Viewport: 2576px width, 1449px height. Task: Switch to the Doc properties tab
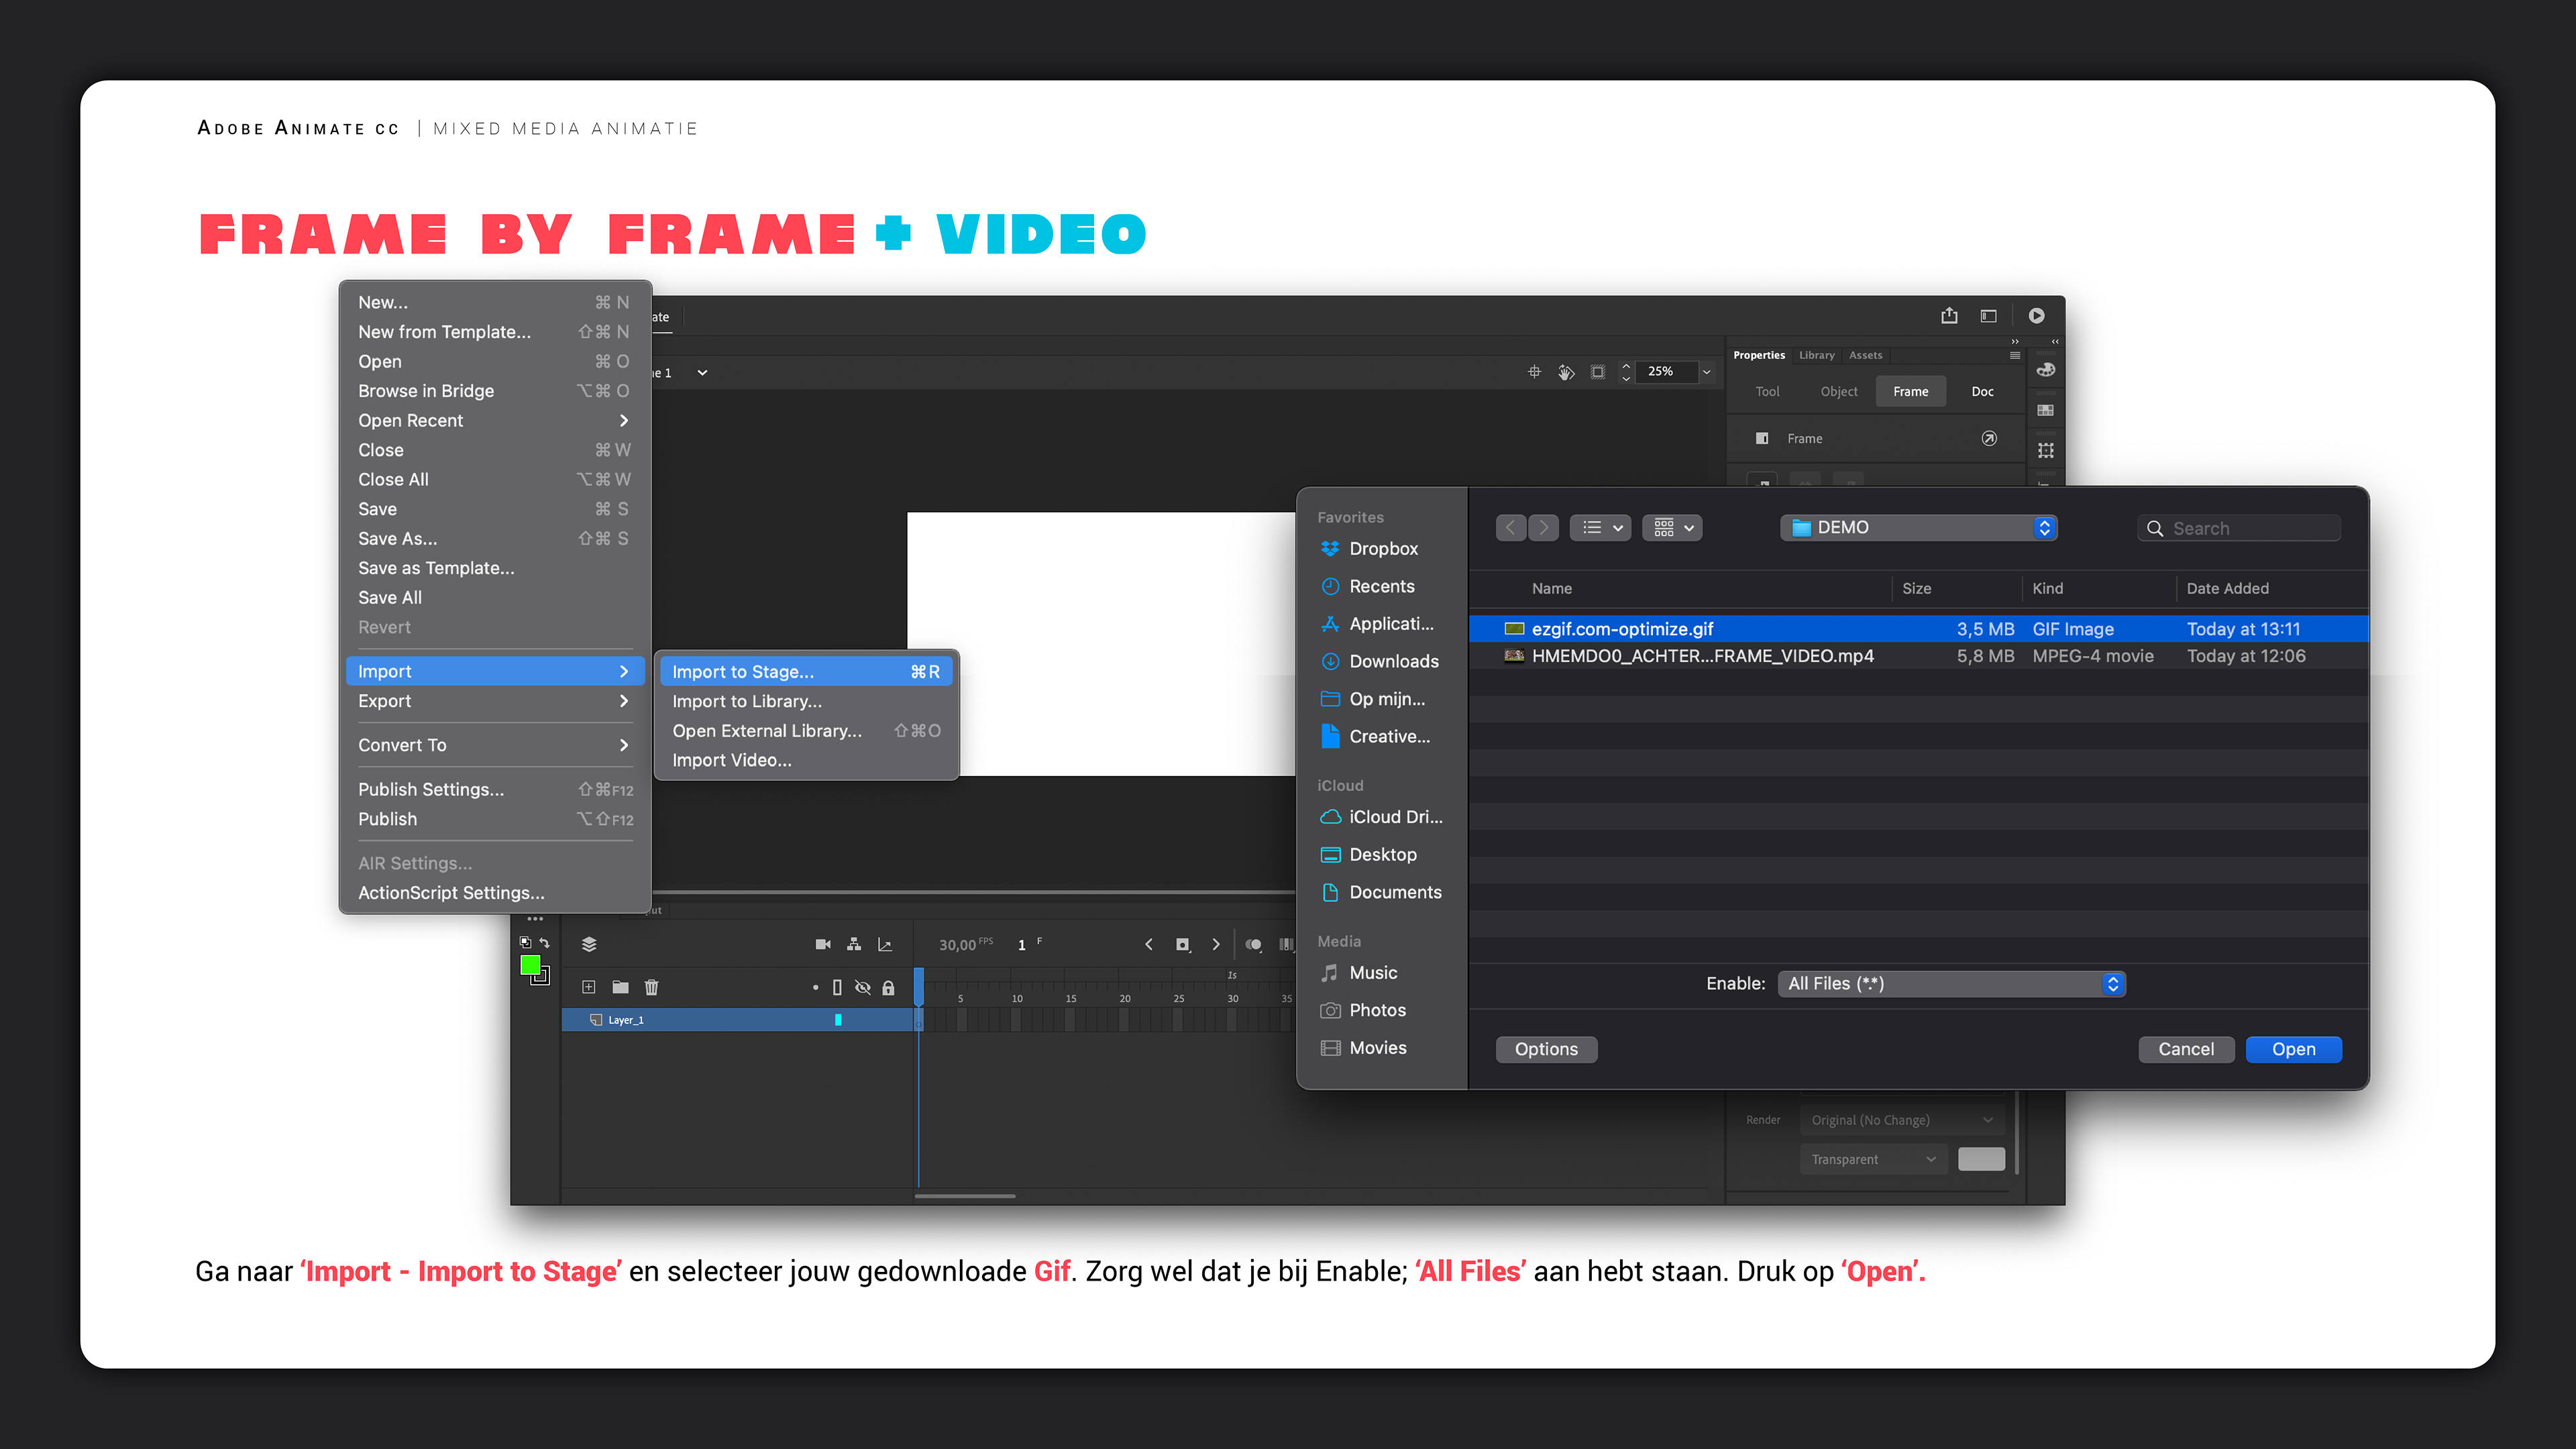pyautogui.click(x=1982, y=391)
